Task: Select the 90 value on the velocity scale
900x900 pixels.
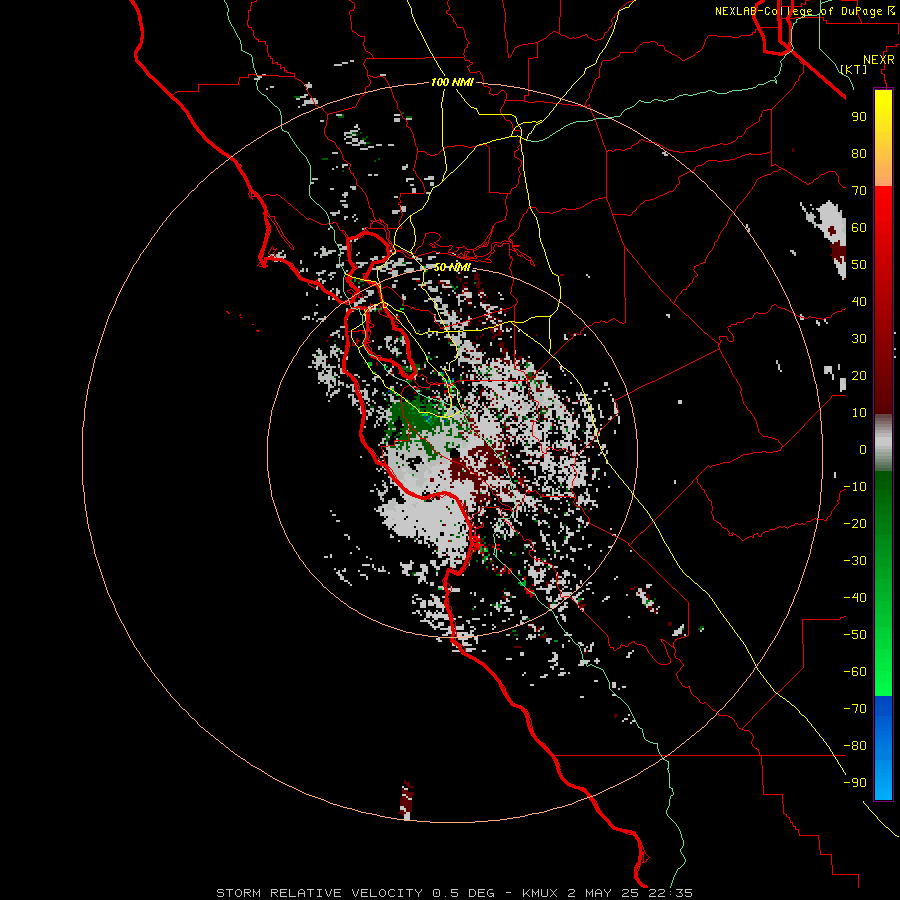Action: click(x=859, y=117)
